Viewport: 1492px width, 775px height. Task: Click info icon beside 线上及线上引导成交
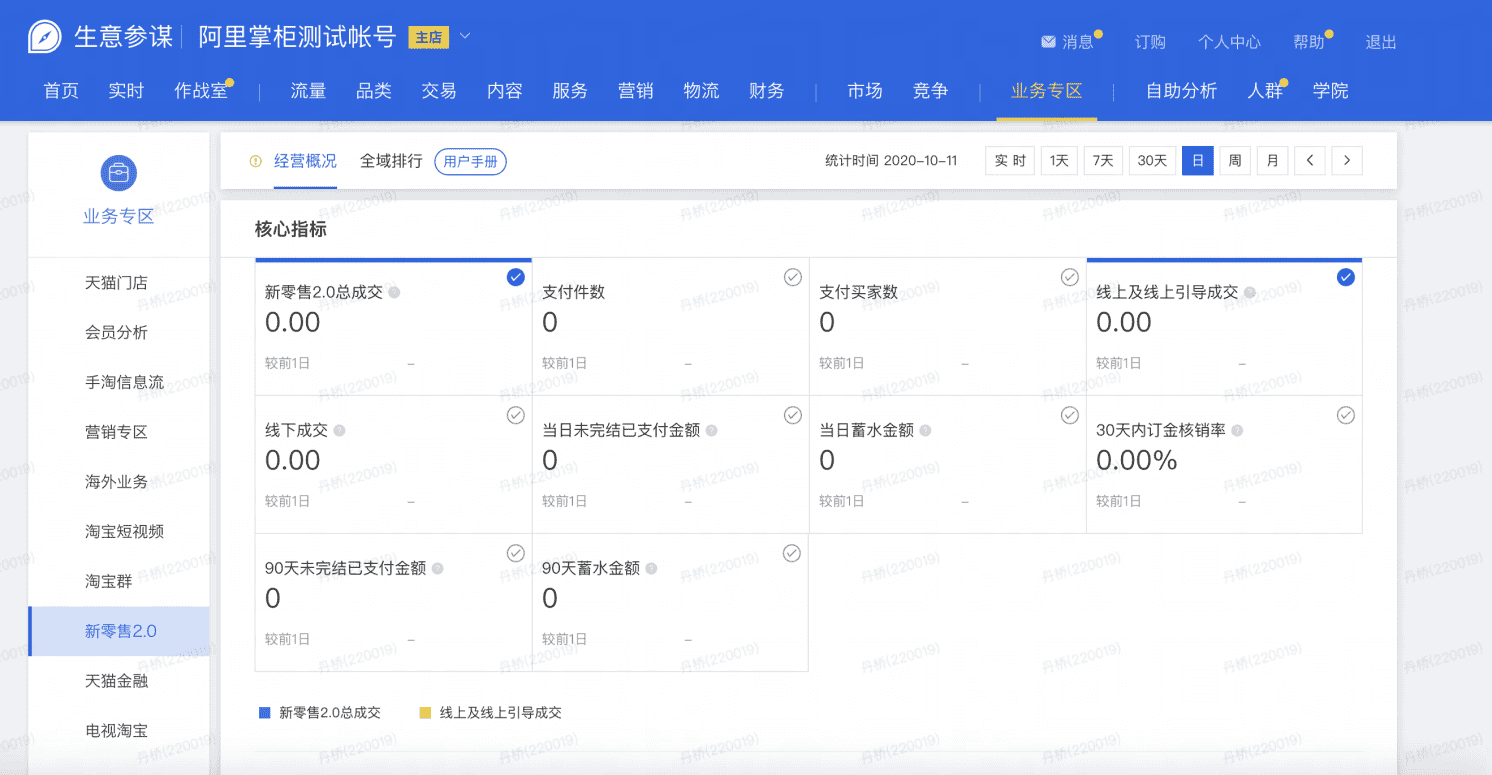pyautogui.click(x=1249, y=293)
